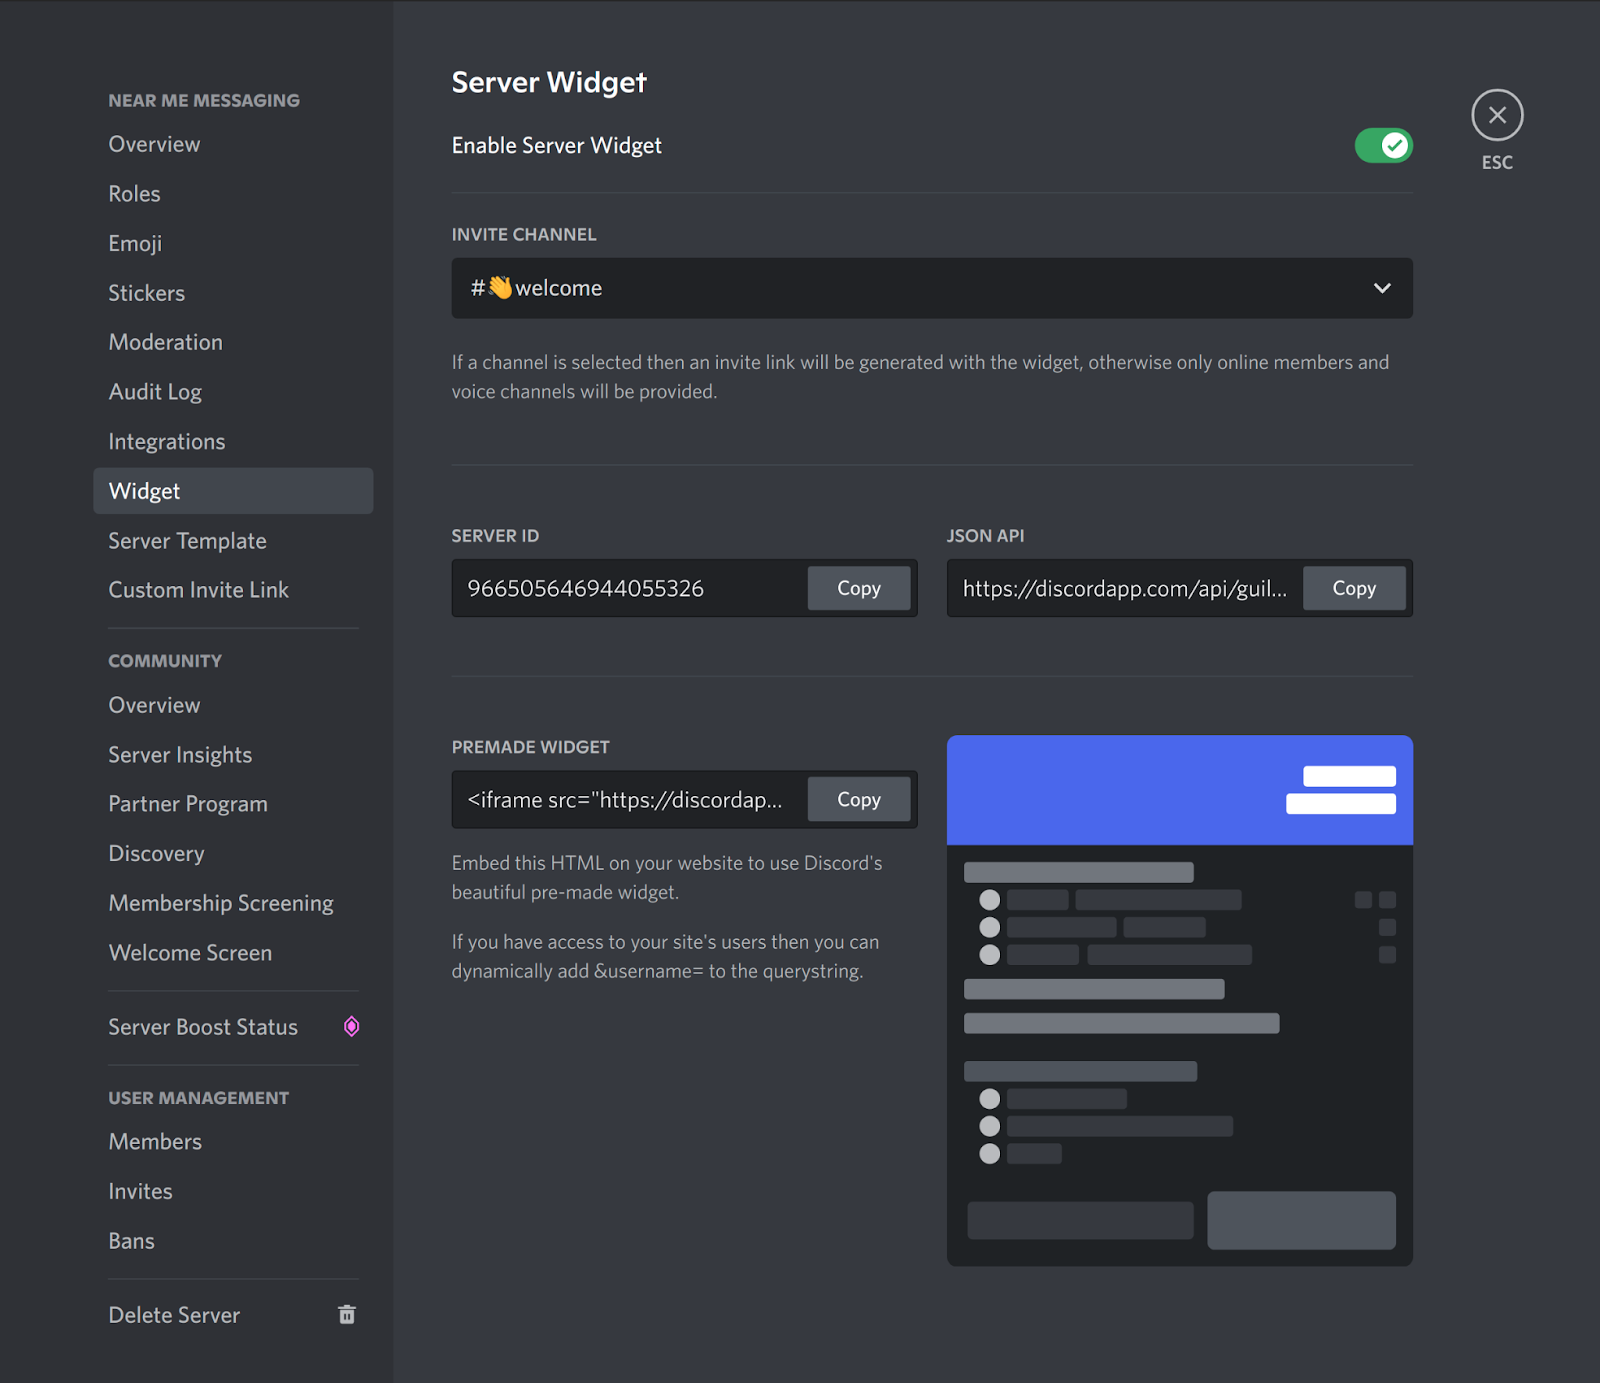1600x1383 pixels.
Task: Open Server Insights
Action: [x=180, y=754]
